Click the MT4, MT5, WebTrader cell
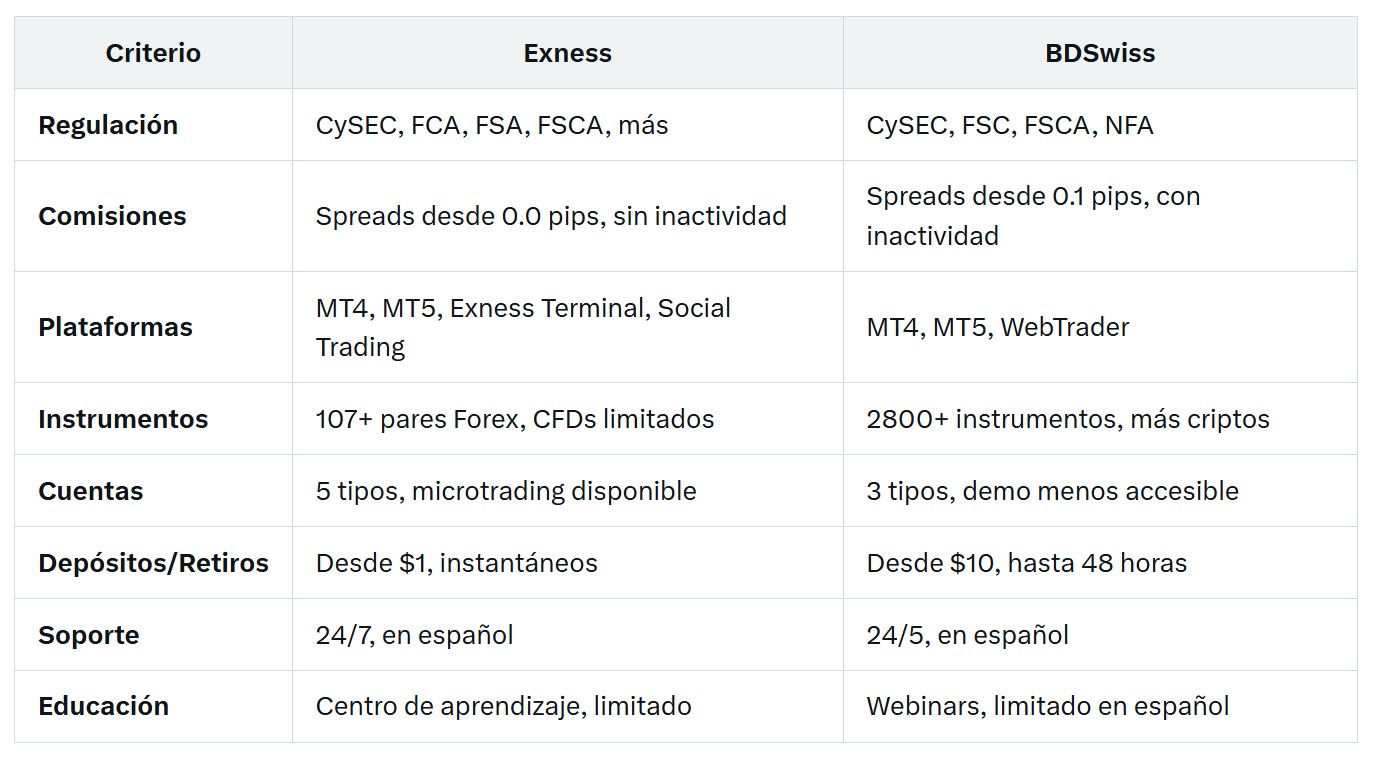Image resolution: width=1375 pixels, height=761 pixels. coord(1100,327)
